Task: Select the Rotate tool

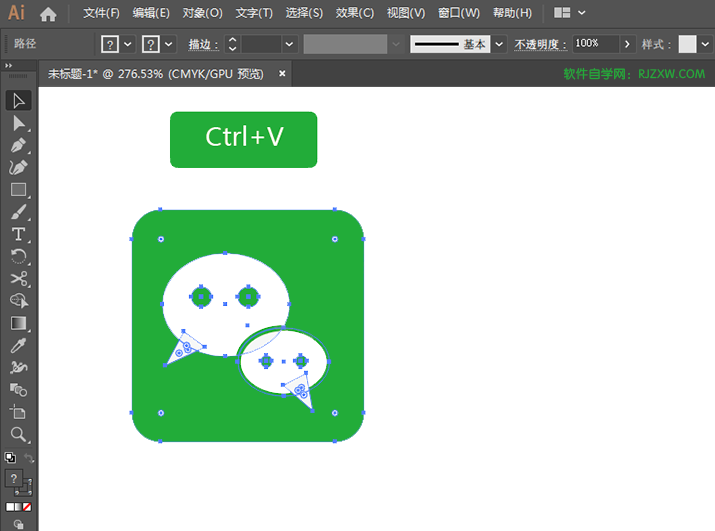Action: click(x=18, y=256)
